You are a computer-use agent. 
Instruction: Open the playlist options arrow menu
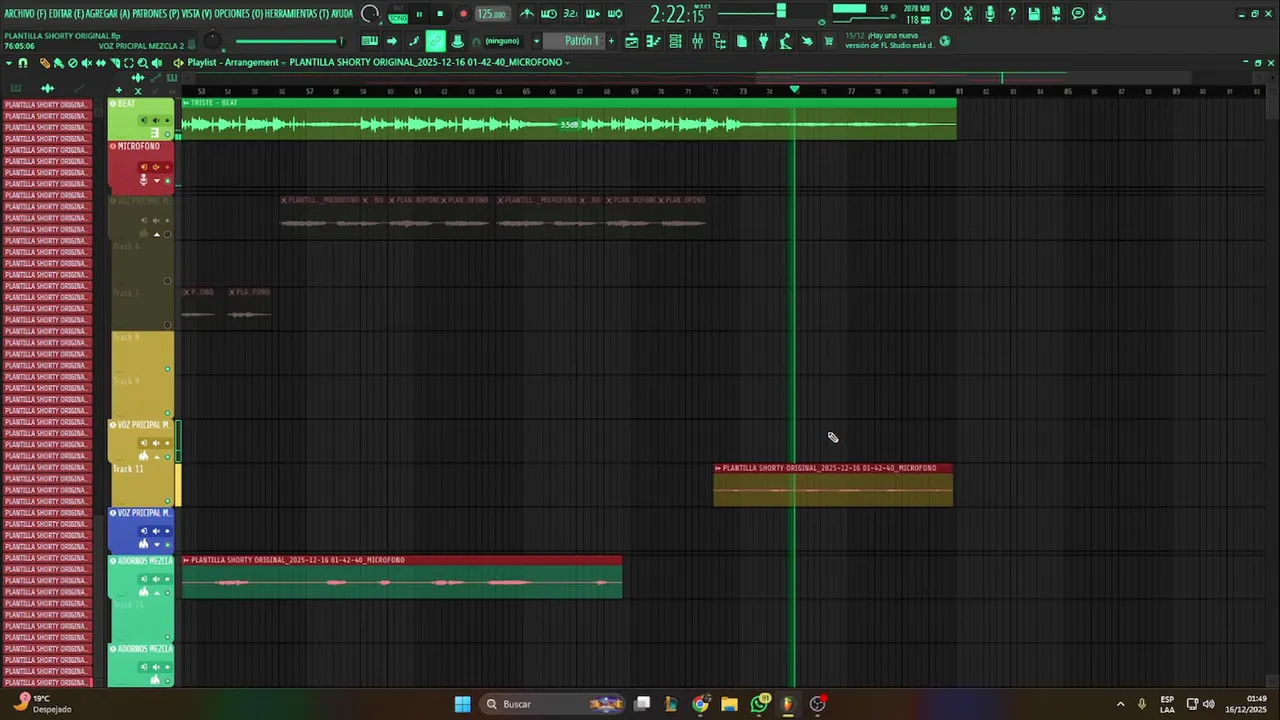pos(9,62)
